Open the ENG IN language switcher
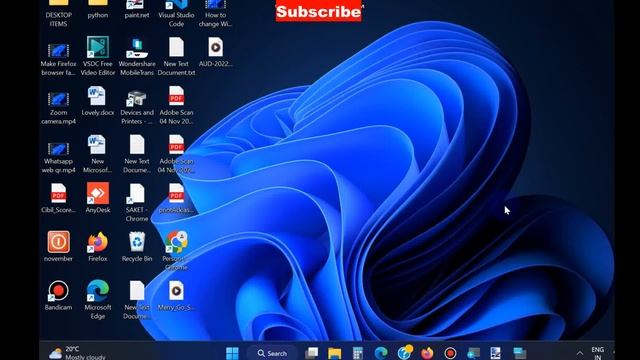Viewport: 640px width, 360px height. [598, 353]
